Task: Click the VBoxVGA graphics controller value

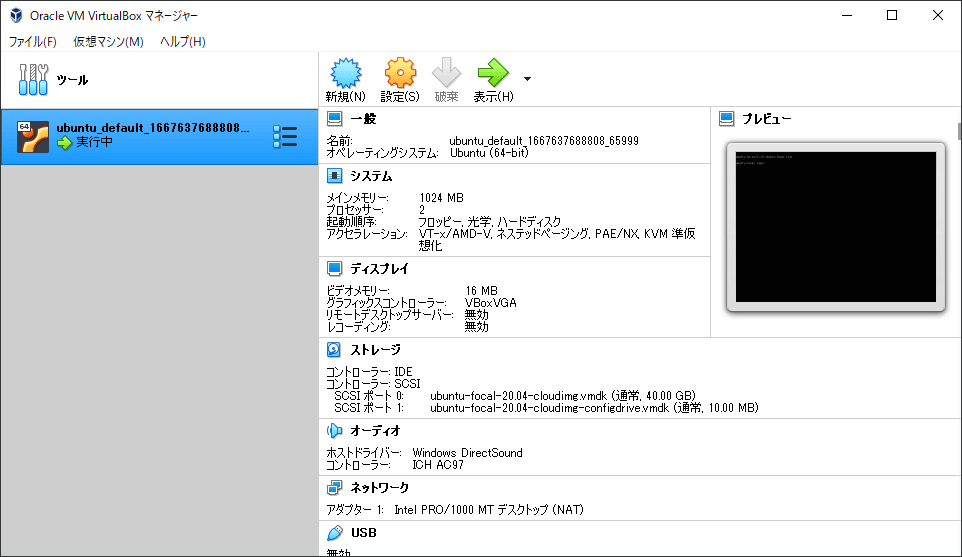Action: click(x=490, y=303)
